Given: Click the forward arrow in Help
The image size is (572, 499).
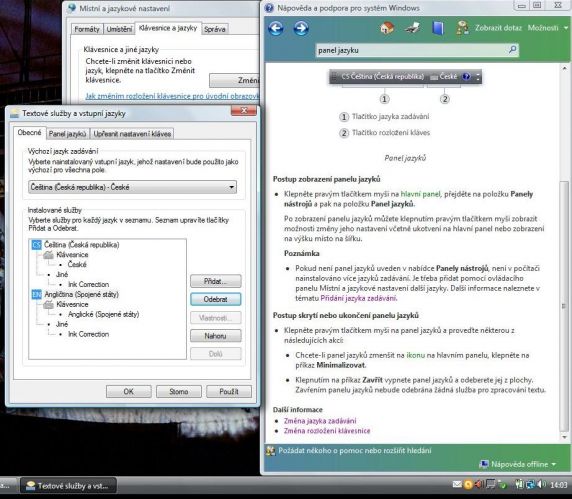Looking at the screenshot, I should click(x=301, y=28).
